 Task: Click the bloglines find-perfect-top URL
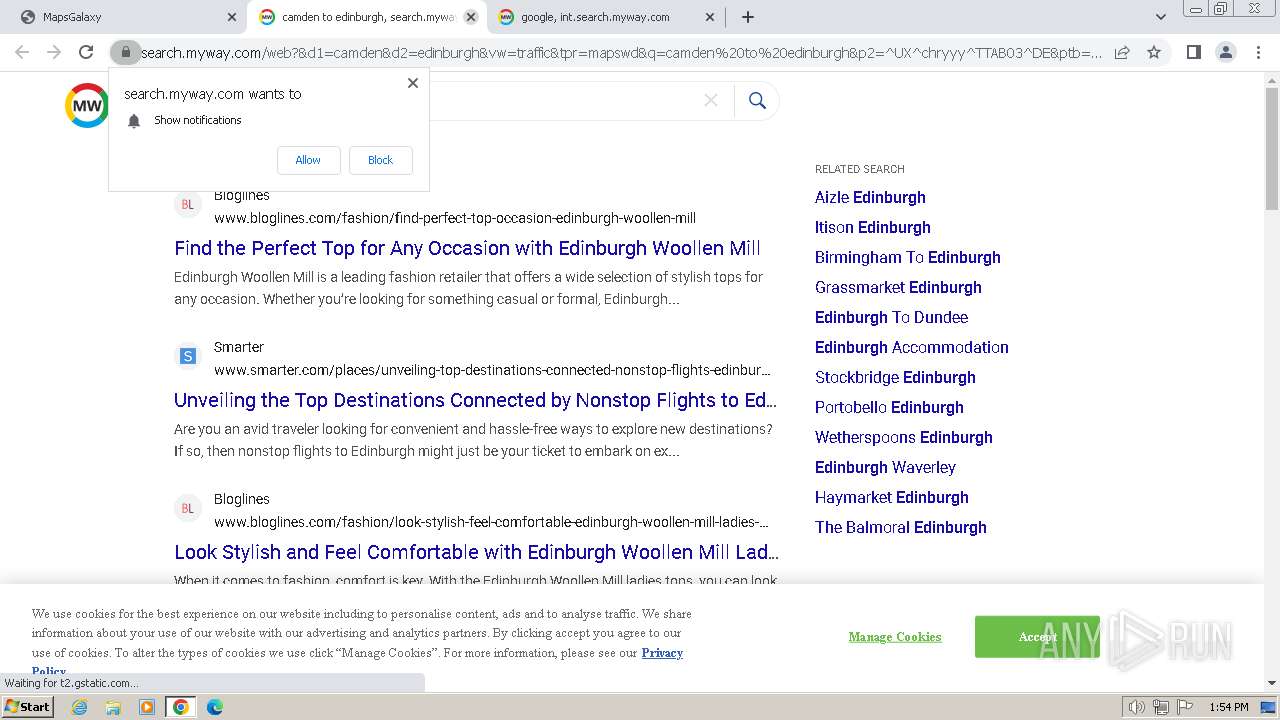(455, 218)
